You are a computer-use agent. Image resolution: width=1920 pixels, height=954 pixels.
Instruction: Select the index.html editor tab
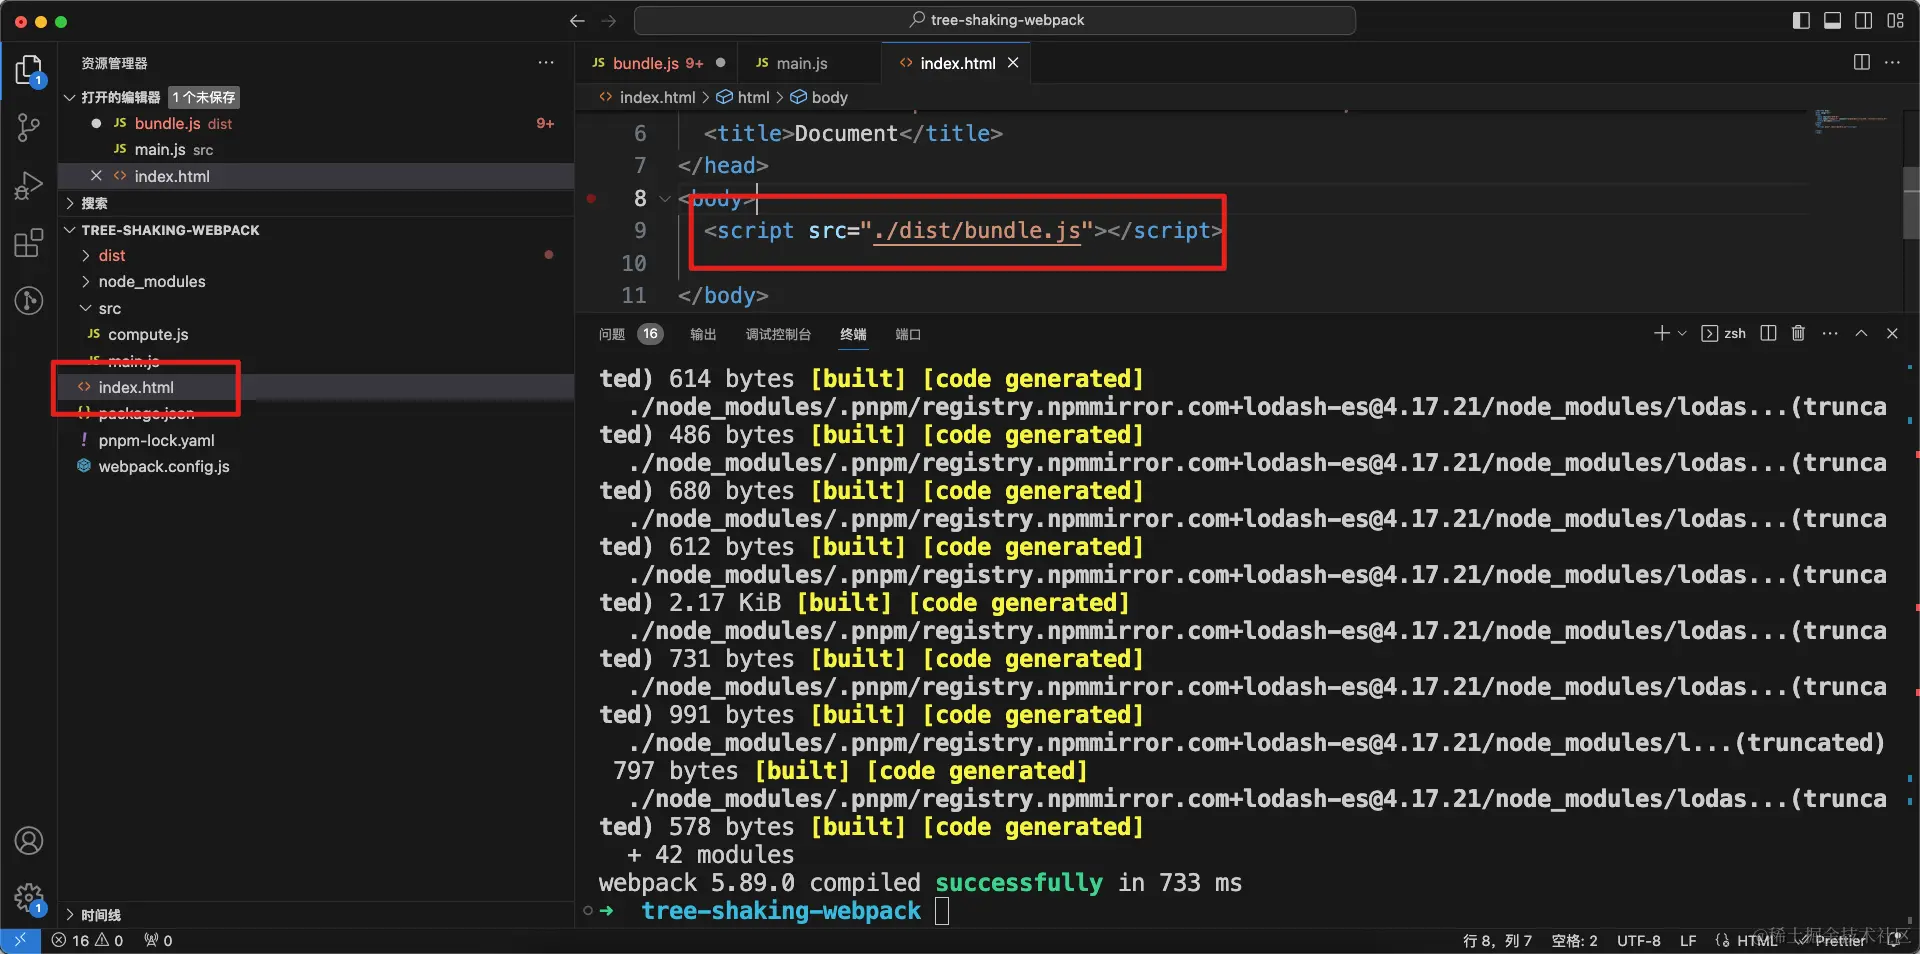(957, 63)
